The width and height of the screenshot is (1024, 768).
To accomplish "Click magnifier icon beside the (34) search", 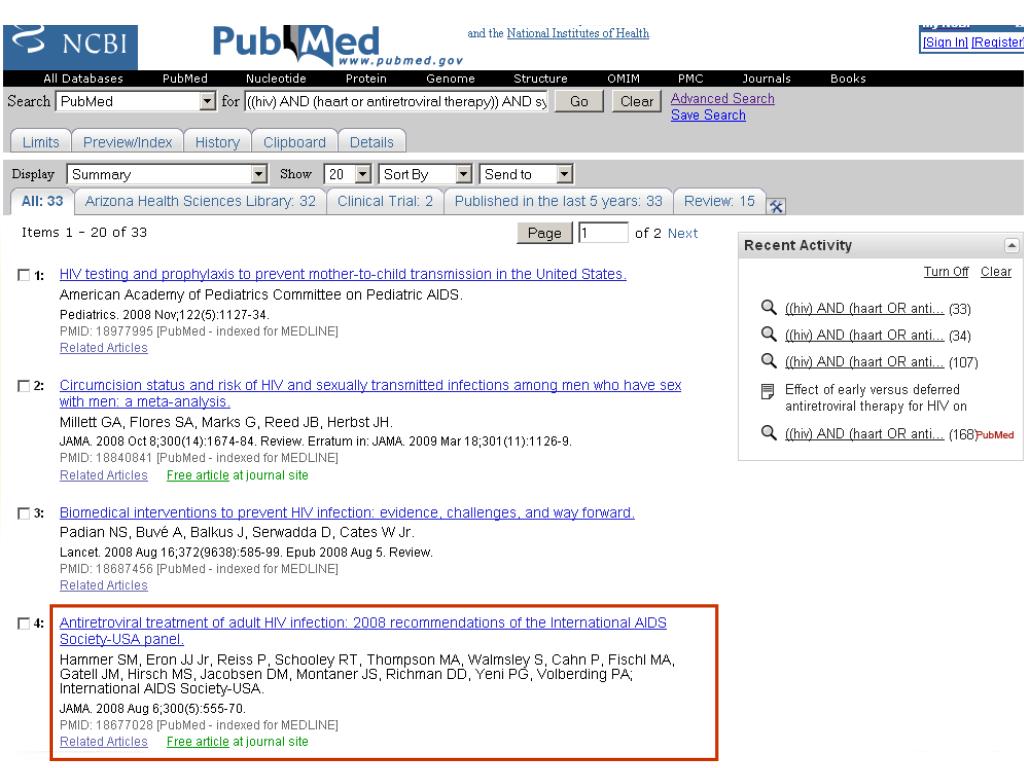I will pos(769,334).
